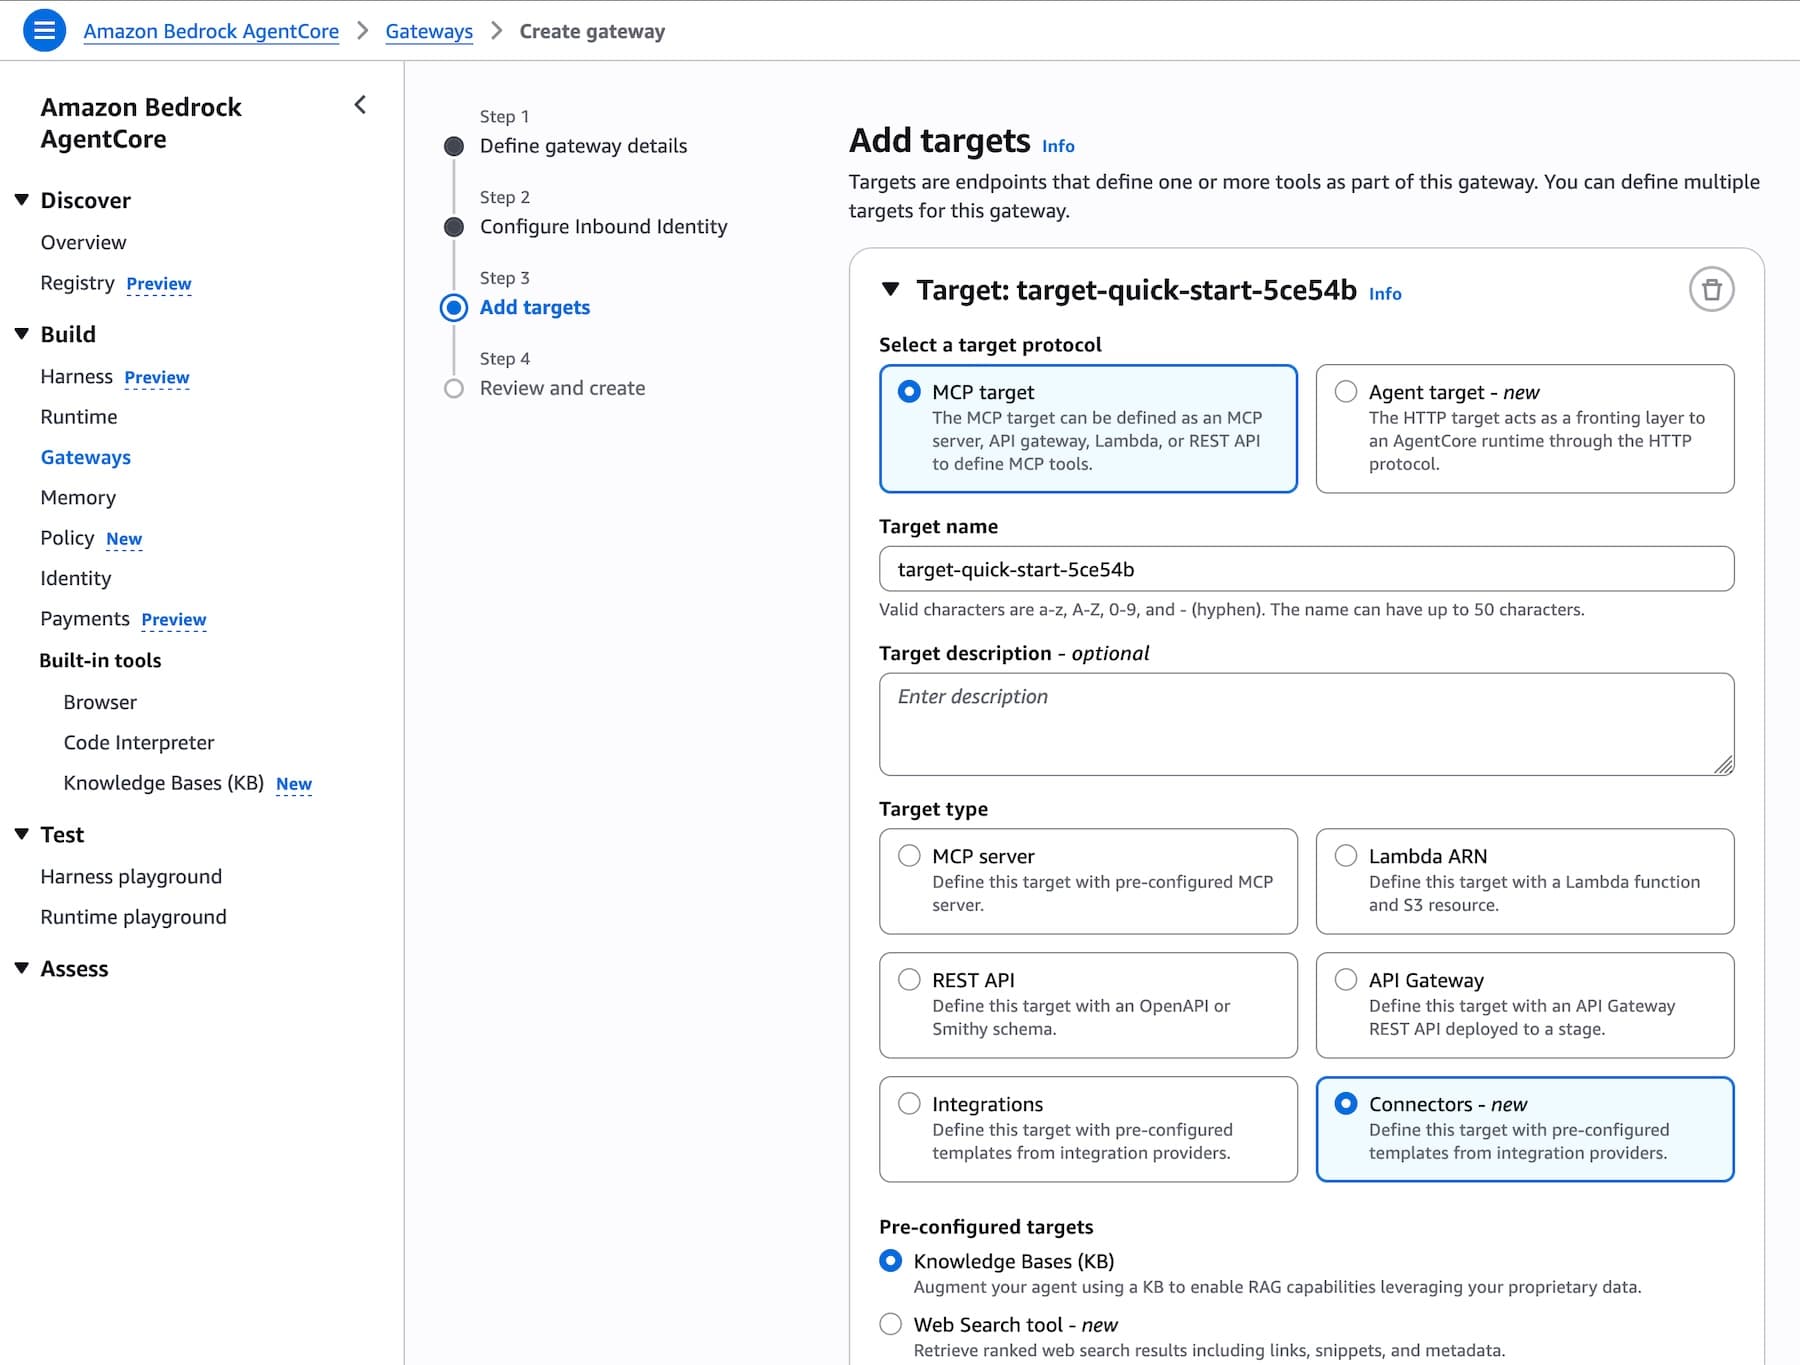Focus the Target name input field
Viewport: 1800px width, 1365px height.
pos(1306,569)
